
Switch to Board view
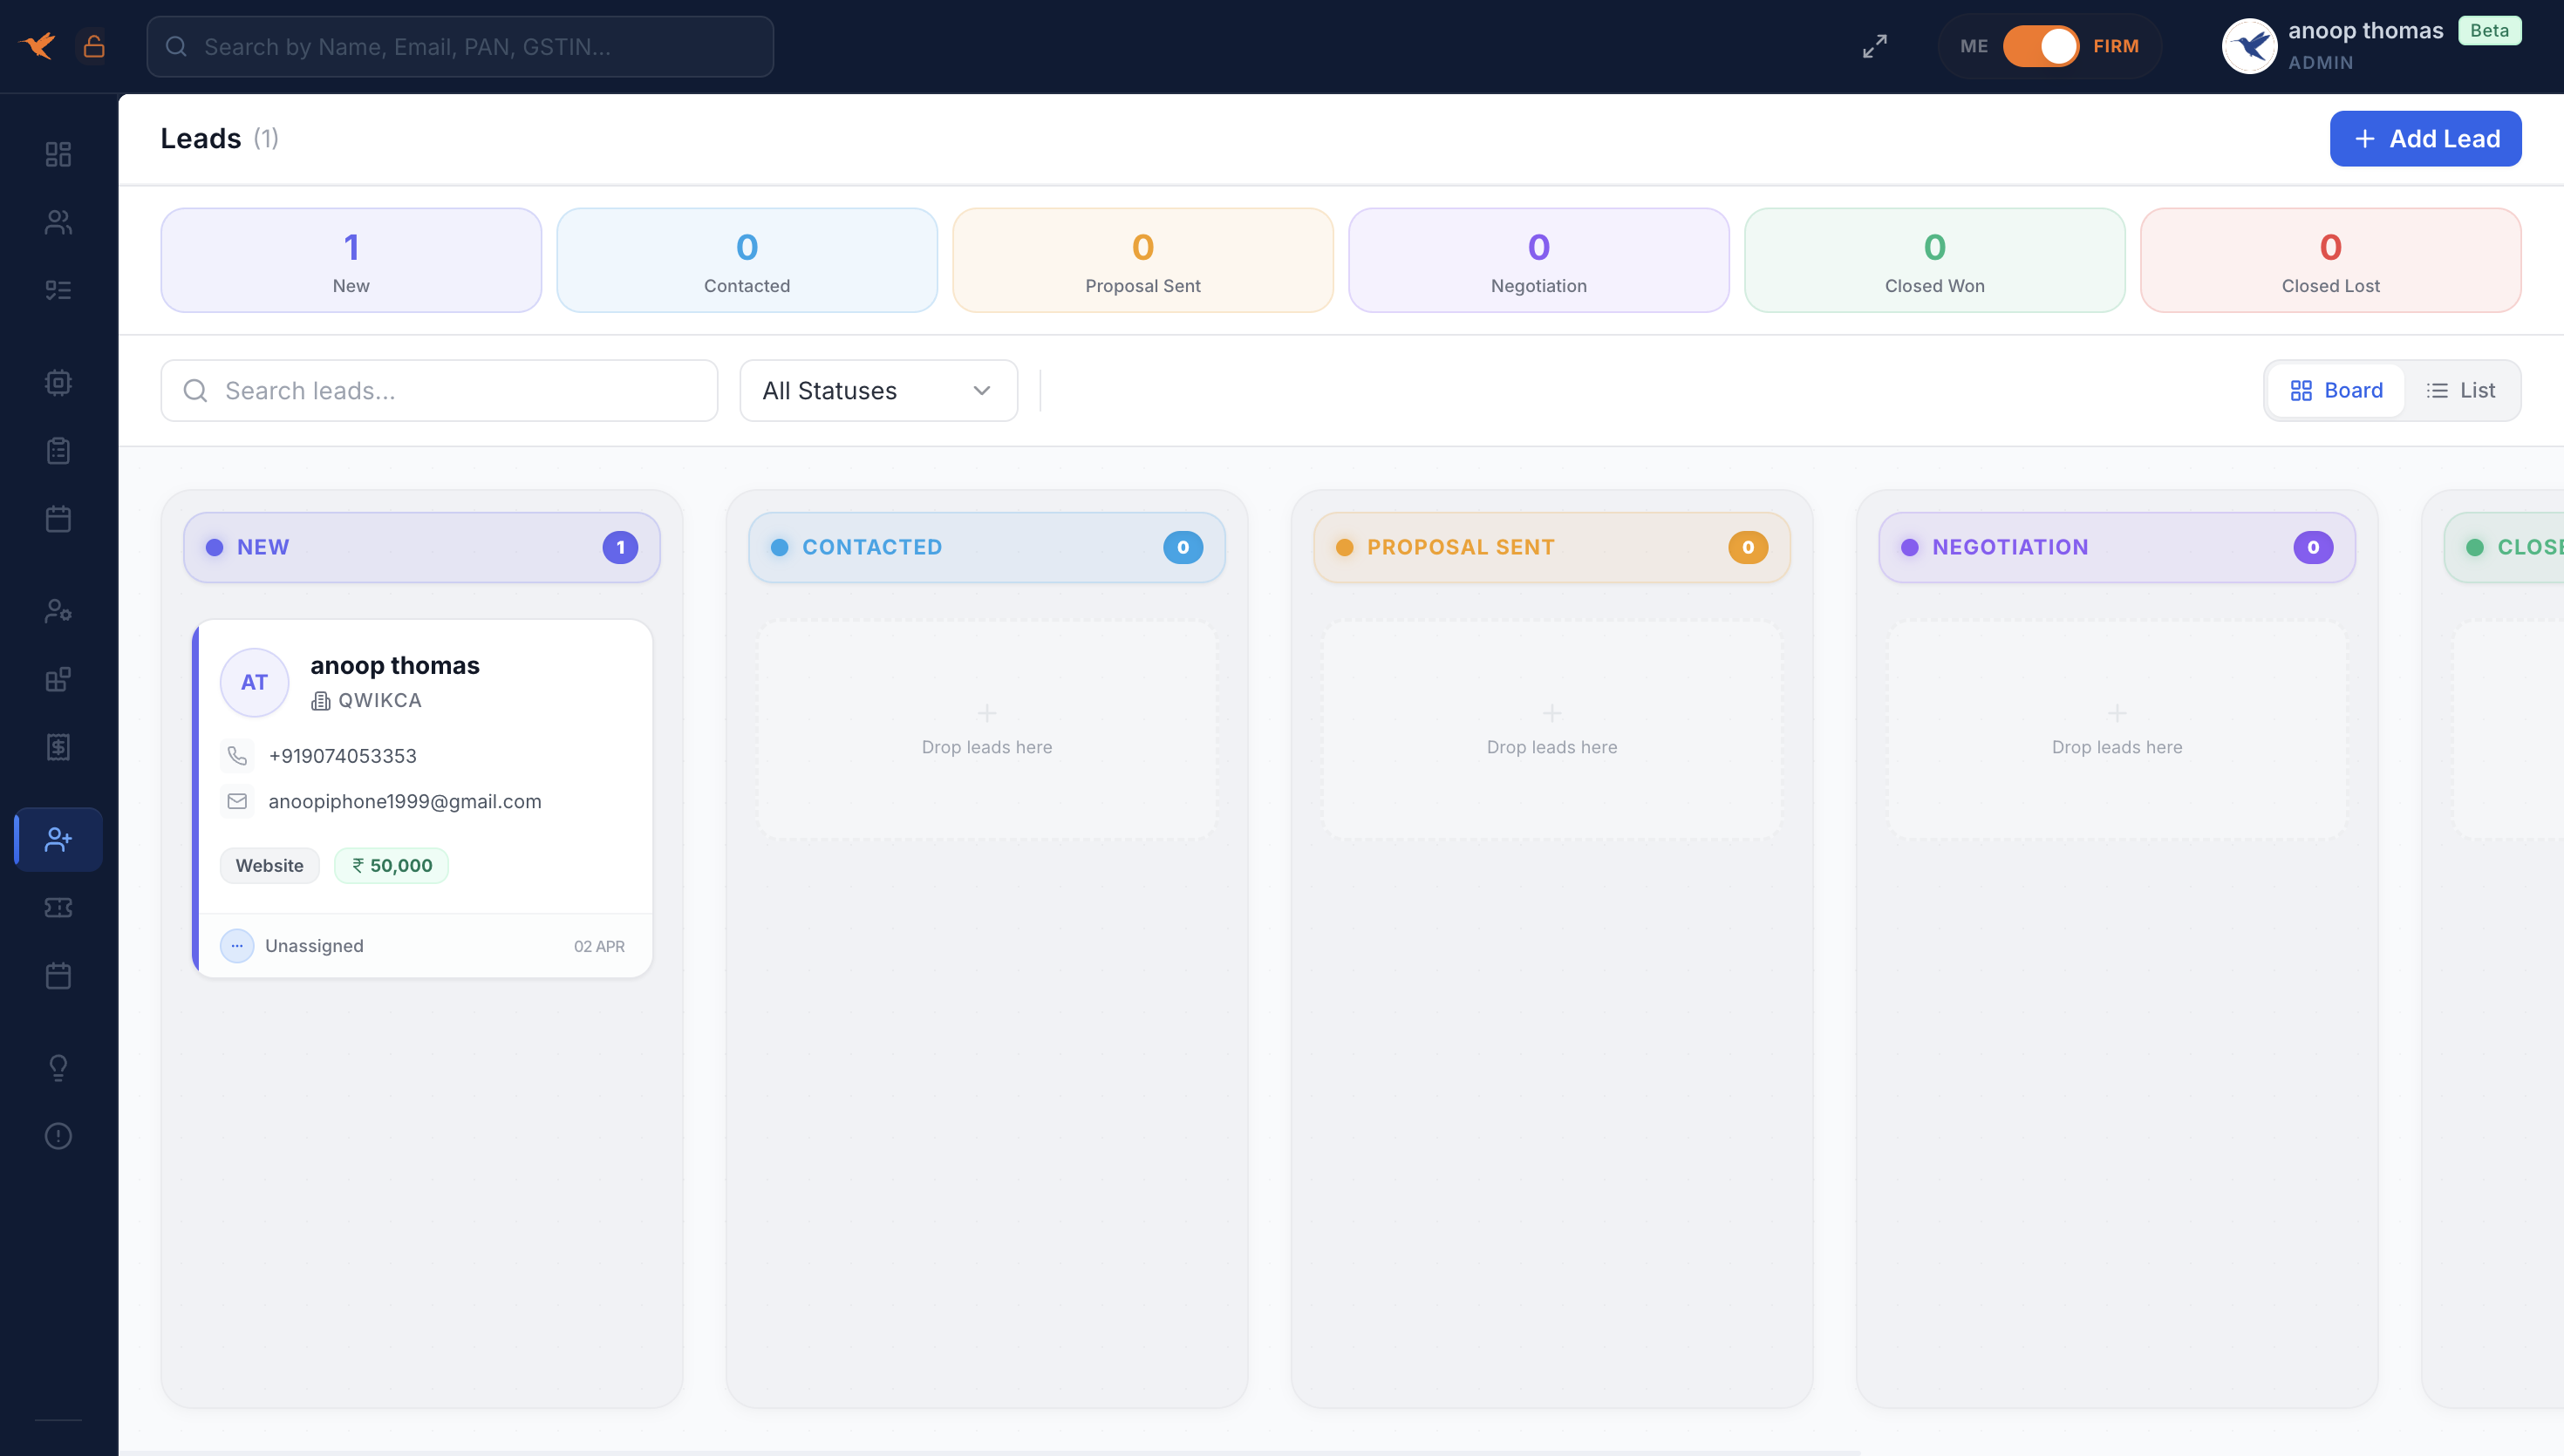coord(2336,391)
